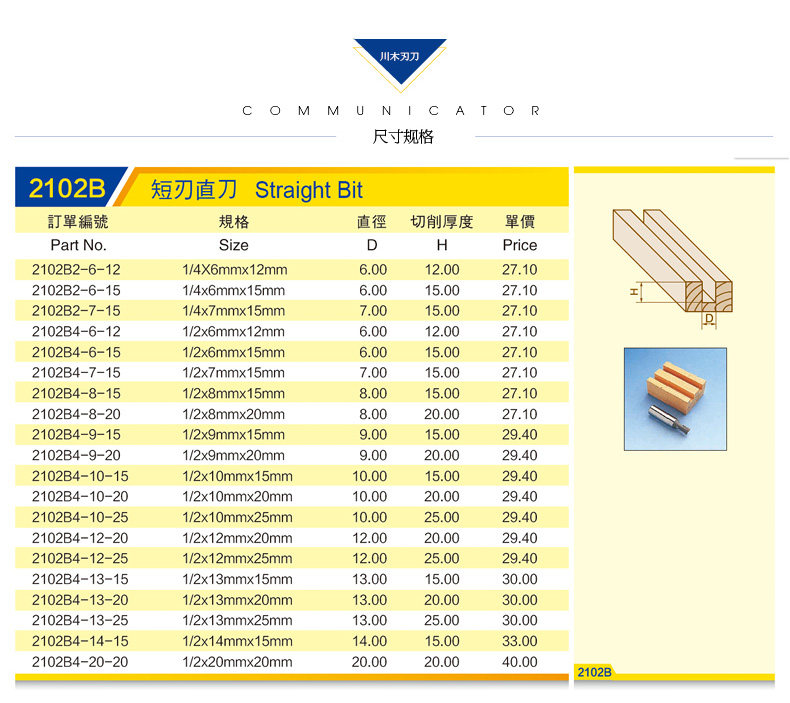Click the H column header
This screenshot has width=790, height=703.
442,245
